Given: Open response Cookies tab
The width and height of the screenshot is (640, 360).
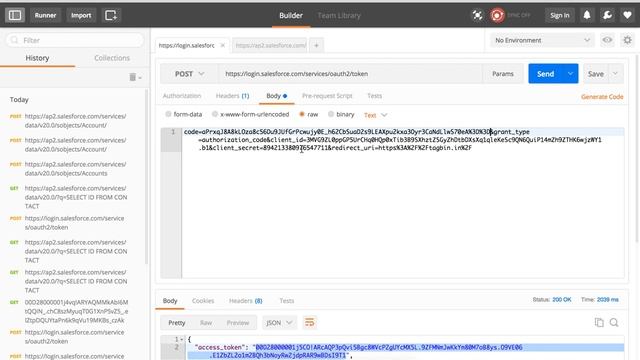Looking at the screenshot, I should coord(203,301).
